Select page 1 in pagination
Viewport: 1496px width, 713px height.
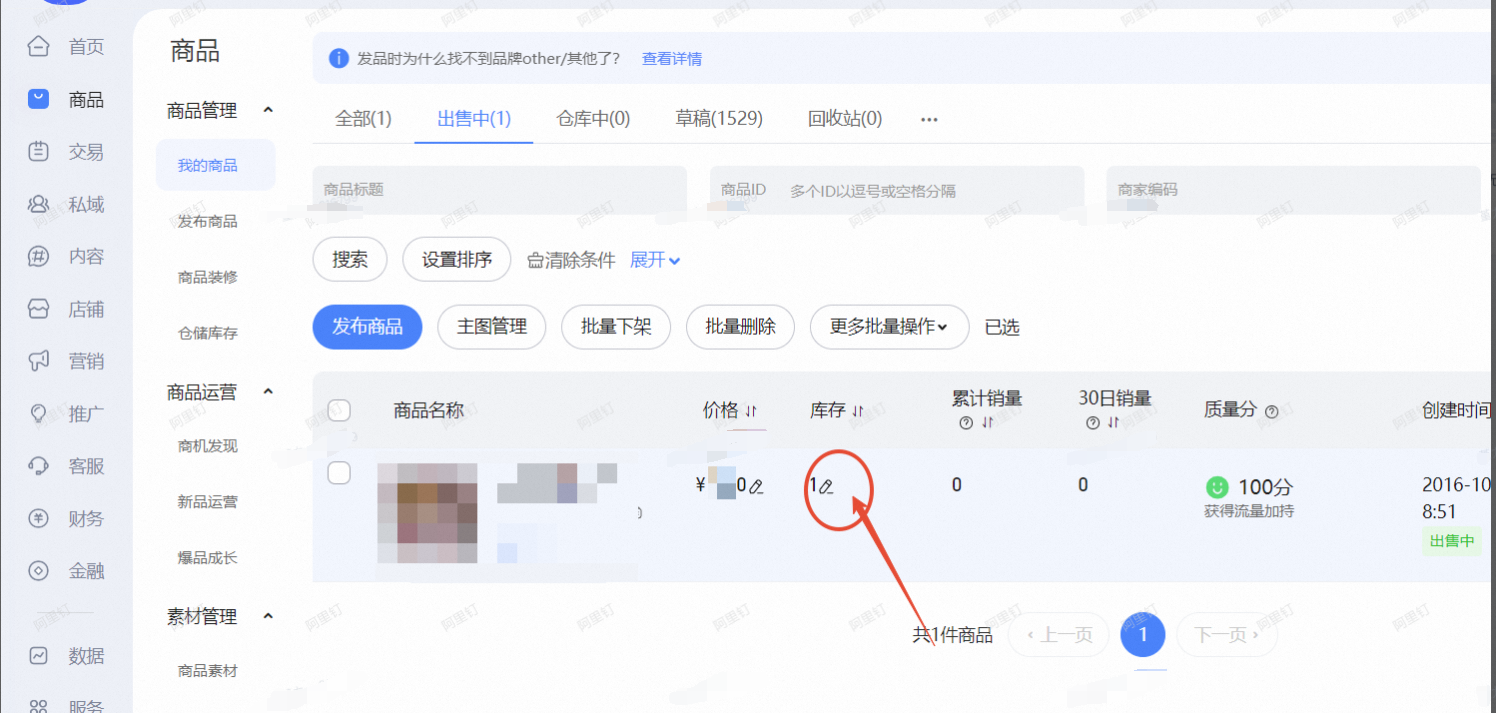pos(1143,634)
